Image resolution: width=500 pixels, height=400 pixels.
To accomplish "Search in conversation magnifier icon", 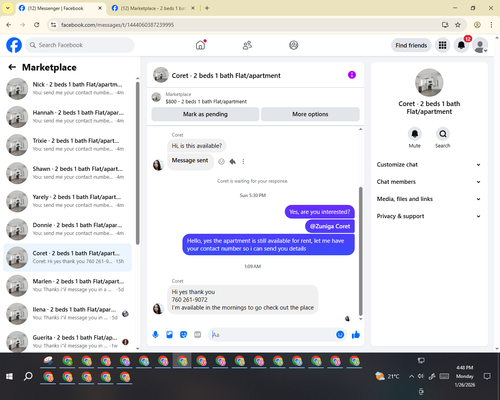I will 443,134.
